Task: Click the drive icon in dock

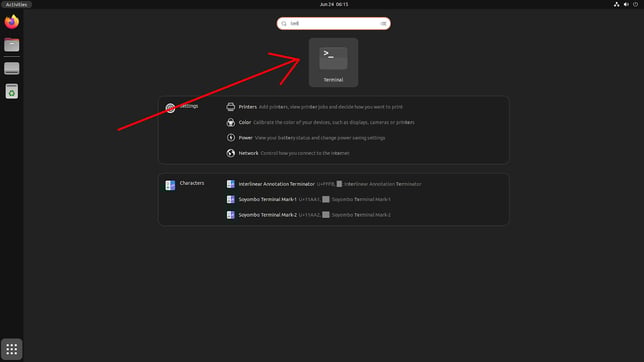Action: (12, 68)
